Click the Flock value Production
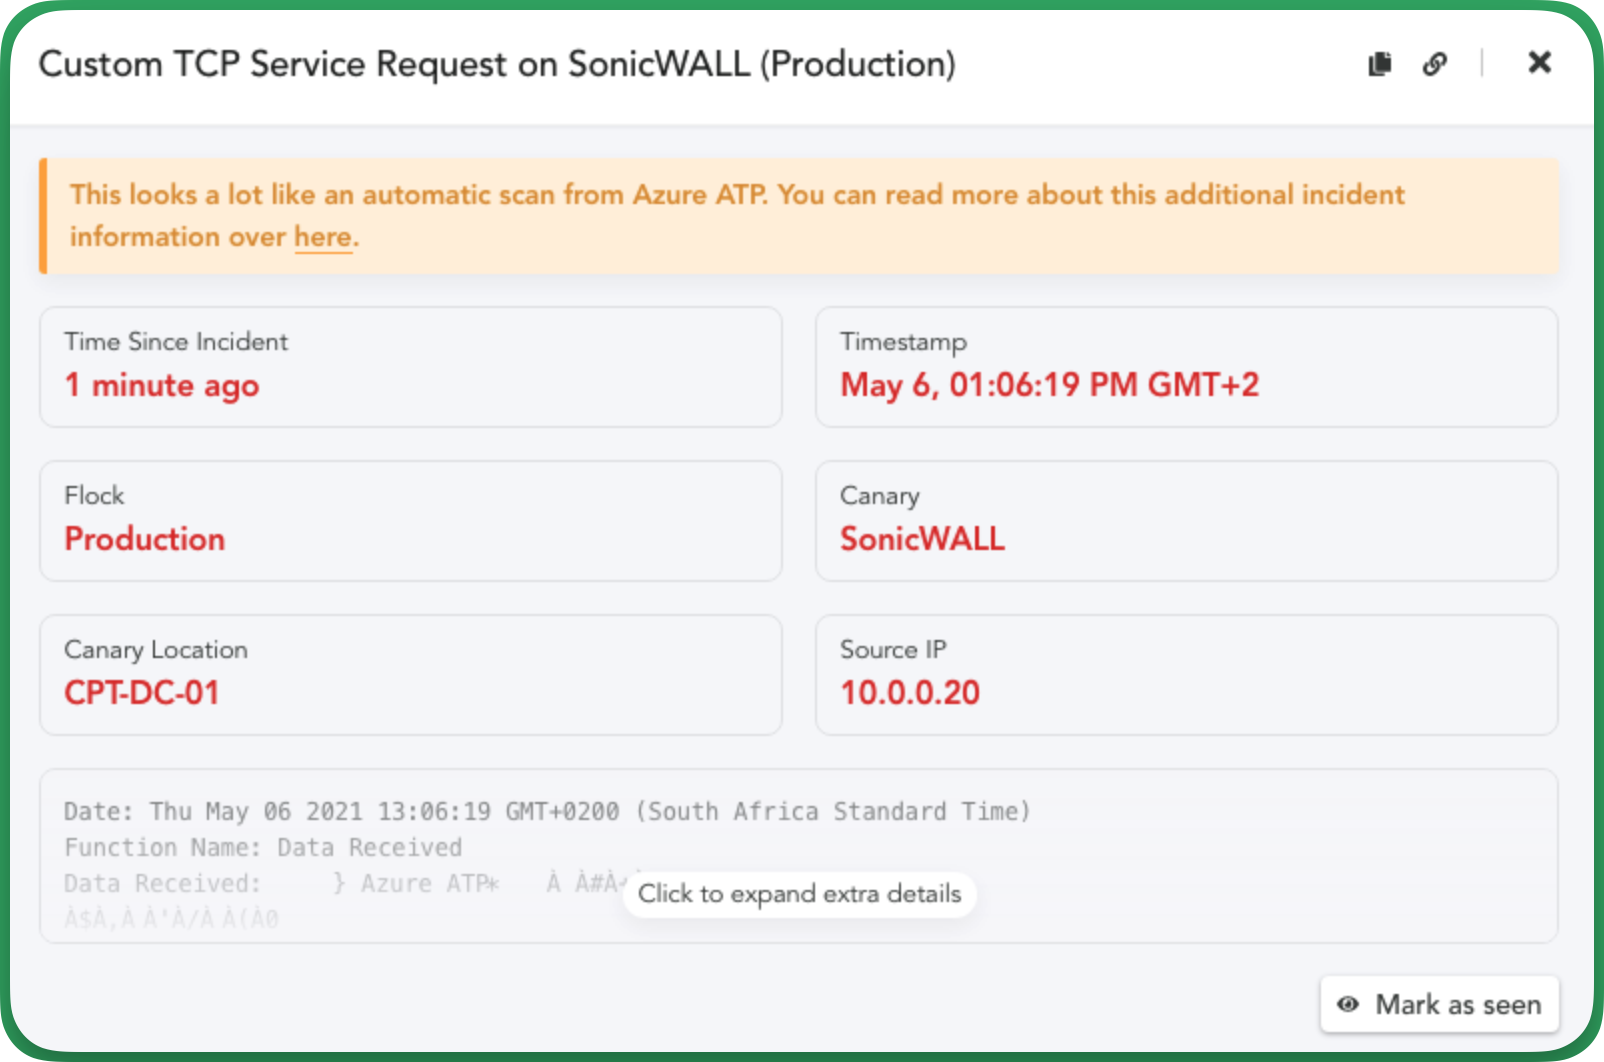Viewport: 1604px width, 1062px height. point(145,539)
